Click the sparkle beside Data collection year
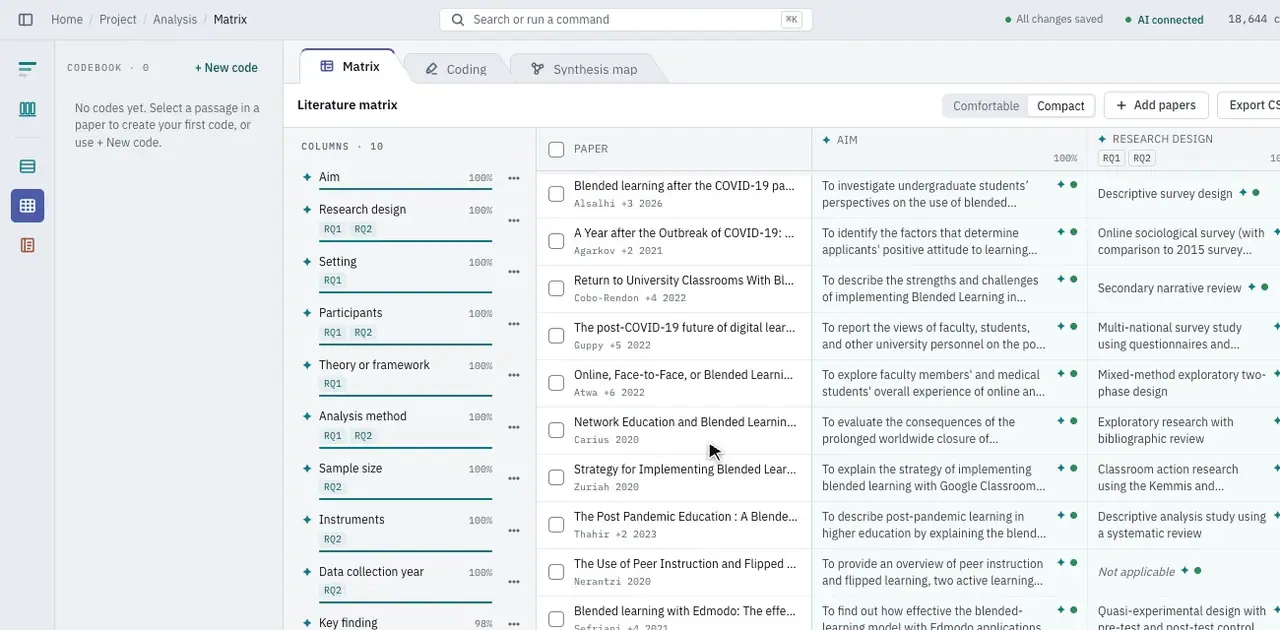Image resolution: width=1280 pixels, height=630 pixels. click(307, 571)
